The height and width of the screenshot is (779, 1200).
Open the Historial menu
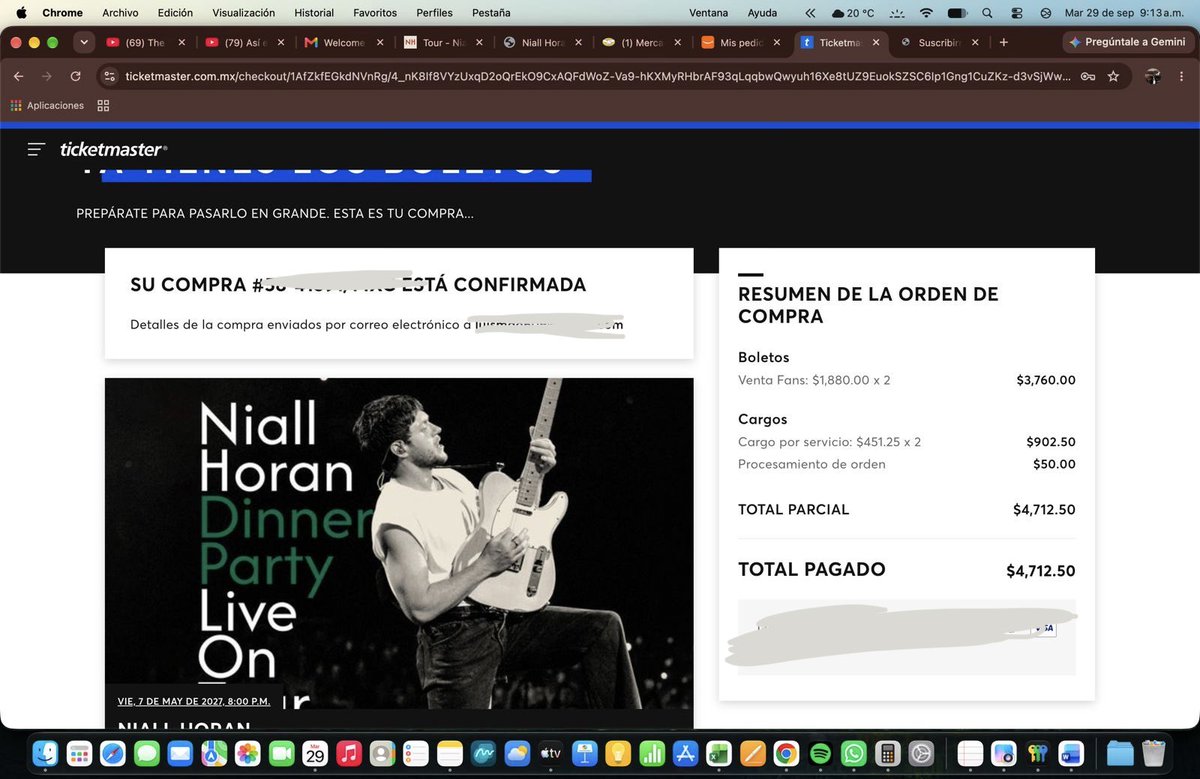pyautogui.click(x=314, y=13)
